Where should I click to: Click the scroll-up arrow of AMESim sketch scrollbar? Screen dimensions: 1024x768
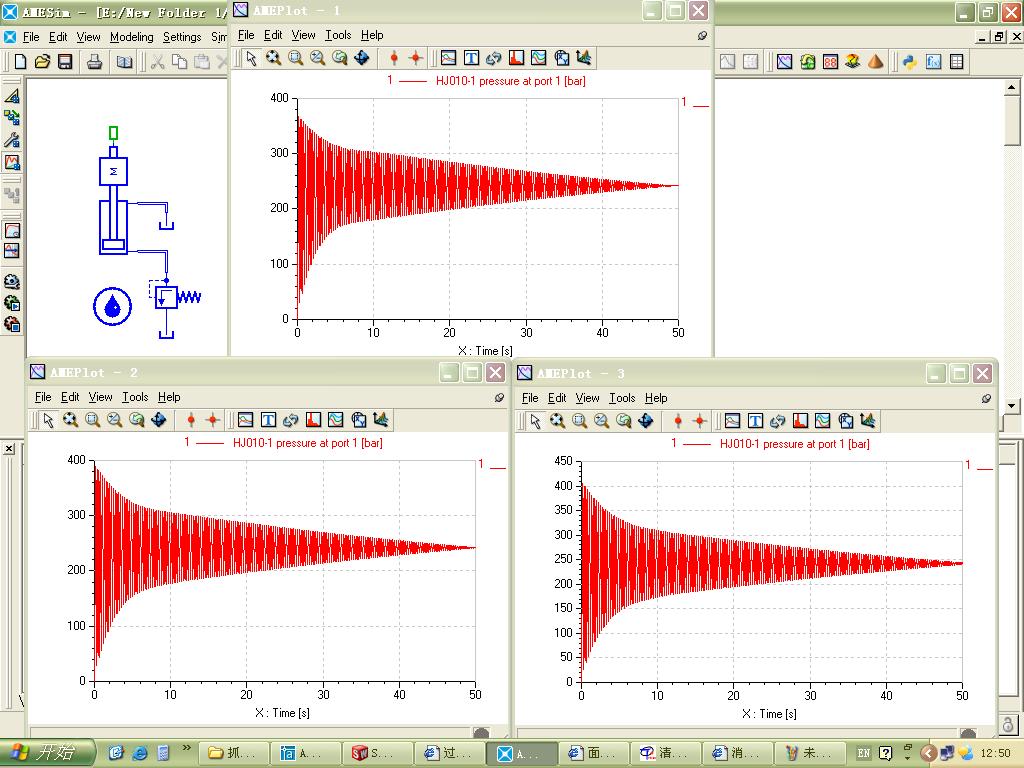coord(1012,87)
